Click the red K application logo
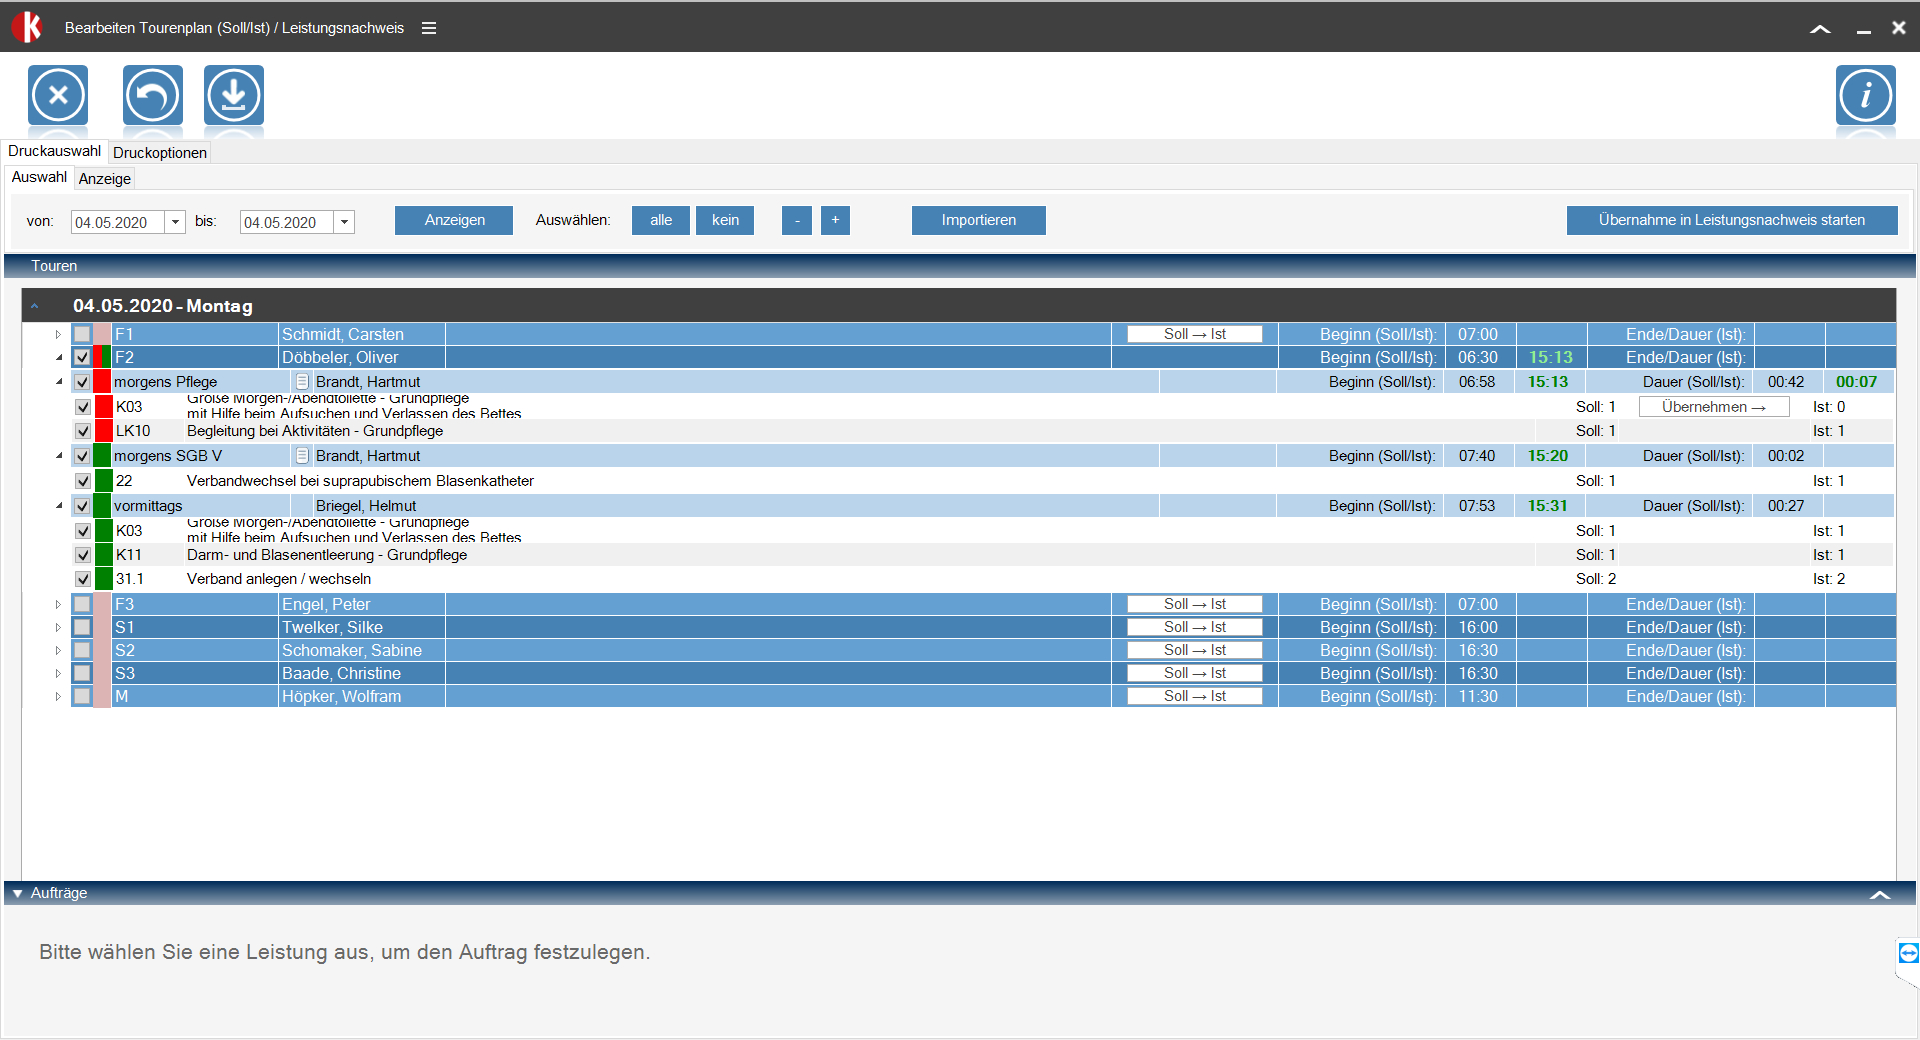This screenshot has height=1040, width=1920. click(27, 27)
